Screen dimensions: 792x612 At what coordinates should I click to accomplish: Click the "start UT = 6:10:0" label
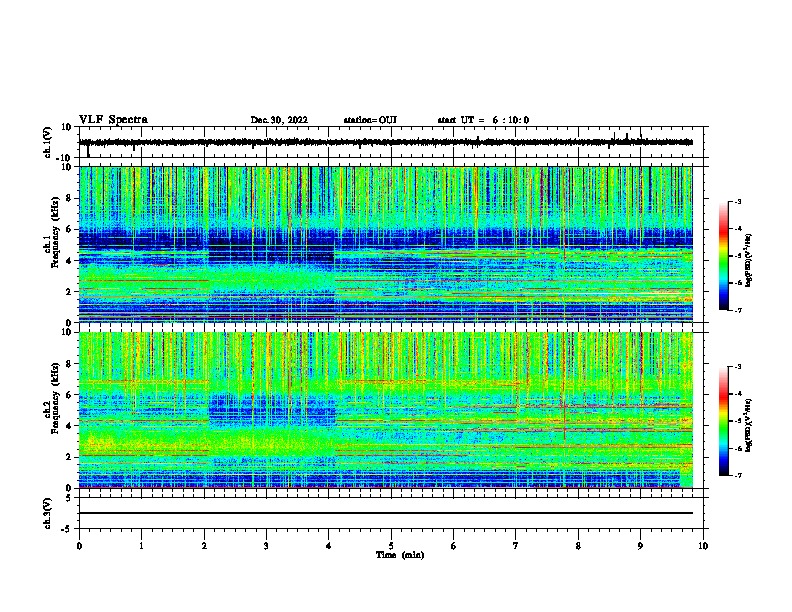pyautogui.click(x=483, y=120)
